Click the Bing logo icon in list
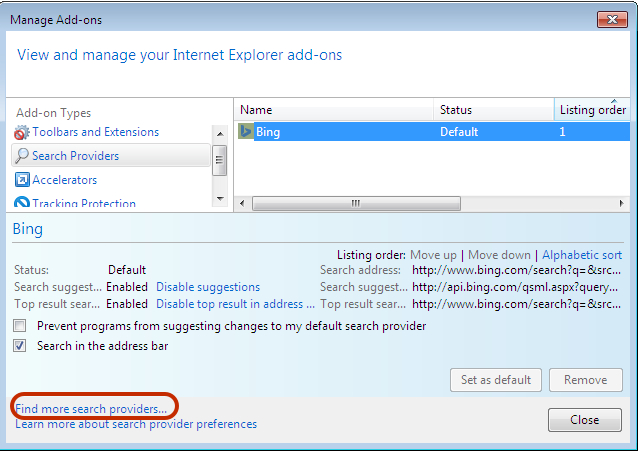This screenshot has height=451, width=638. pyautogui.click(x=246, y=131)
